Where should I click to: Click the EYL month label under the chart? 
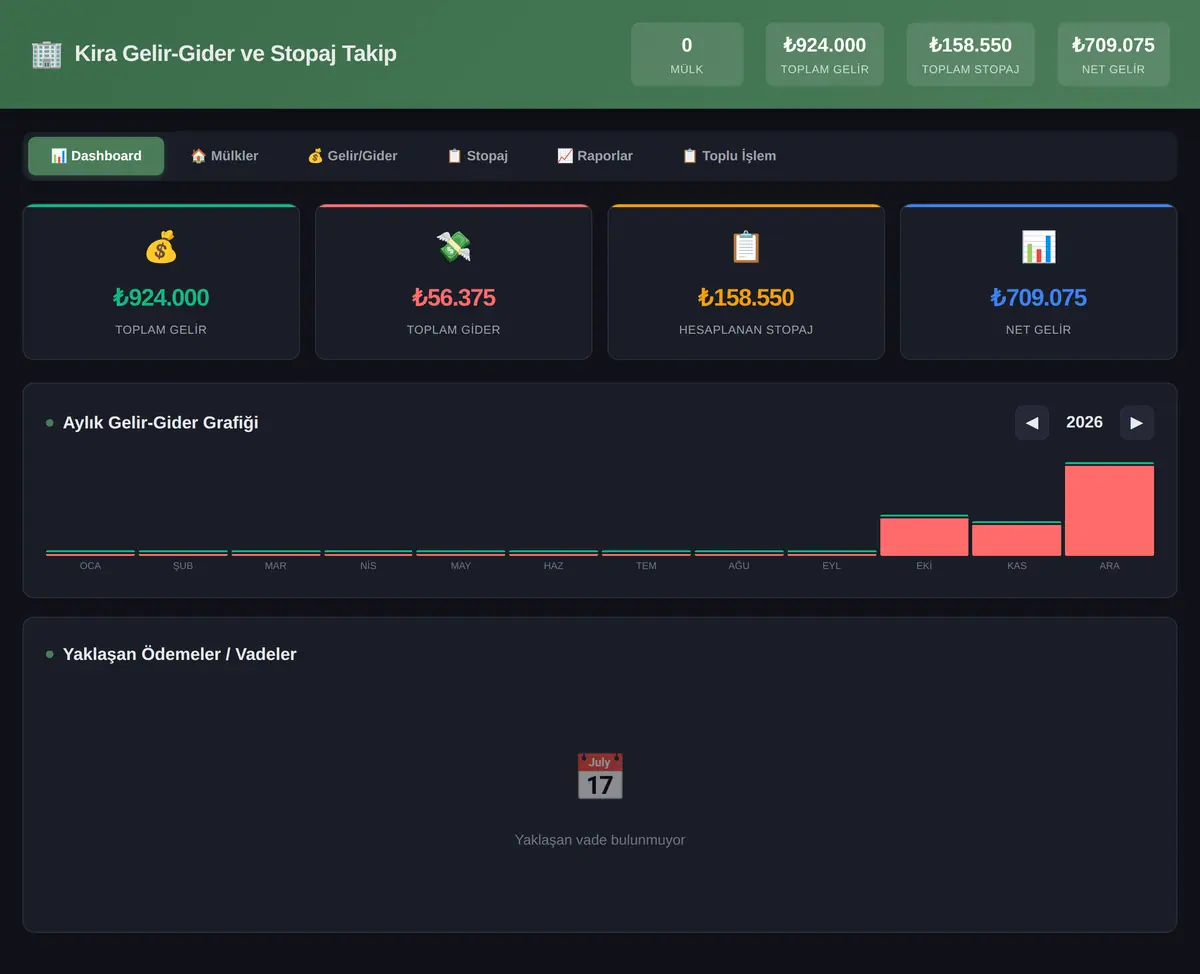pos(832,566)
